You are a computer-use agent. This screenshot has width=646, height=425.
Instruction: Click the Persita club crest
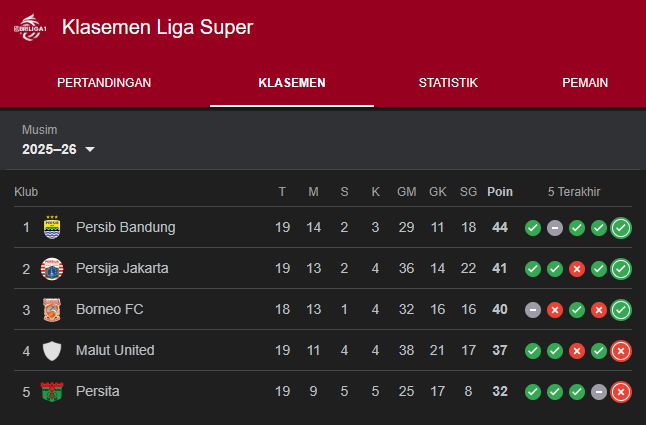pos(52,391)
